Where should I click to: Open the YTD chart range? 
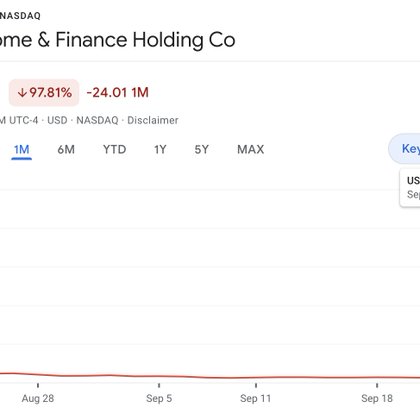click(x=115, y=149)
